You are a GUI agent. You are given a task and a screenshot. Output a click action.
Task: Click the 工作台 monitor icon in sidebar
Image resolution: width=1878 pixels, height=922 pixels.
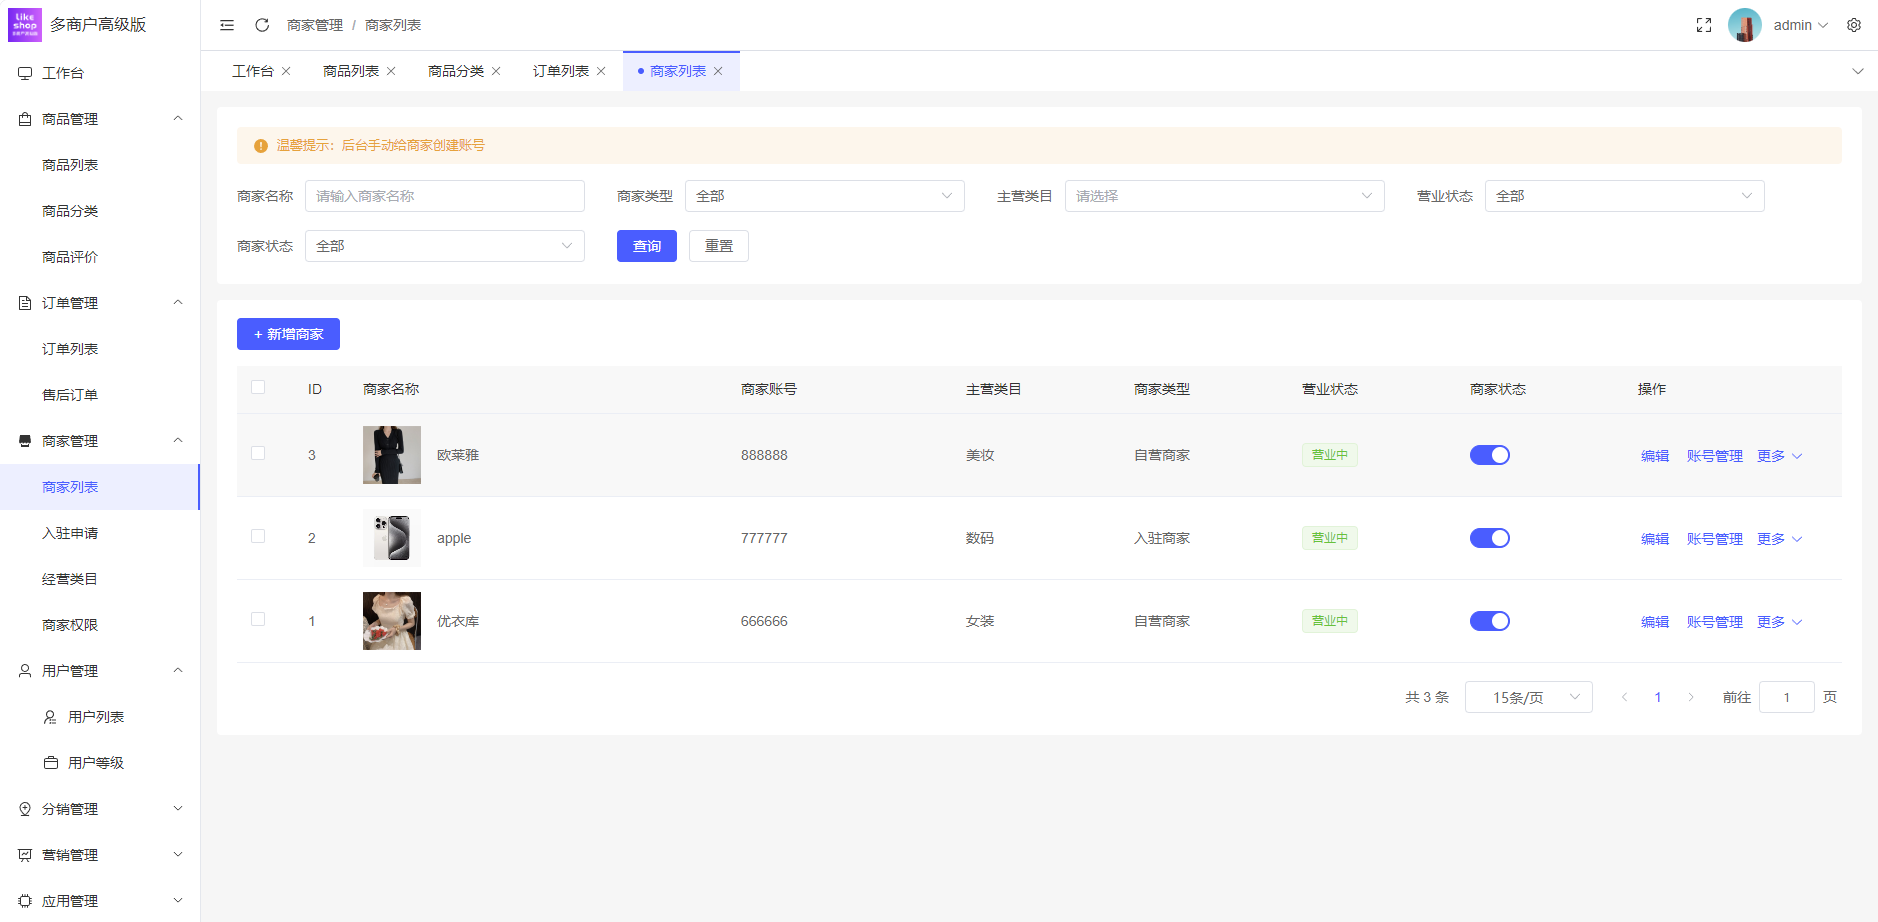[24, 72]
